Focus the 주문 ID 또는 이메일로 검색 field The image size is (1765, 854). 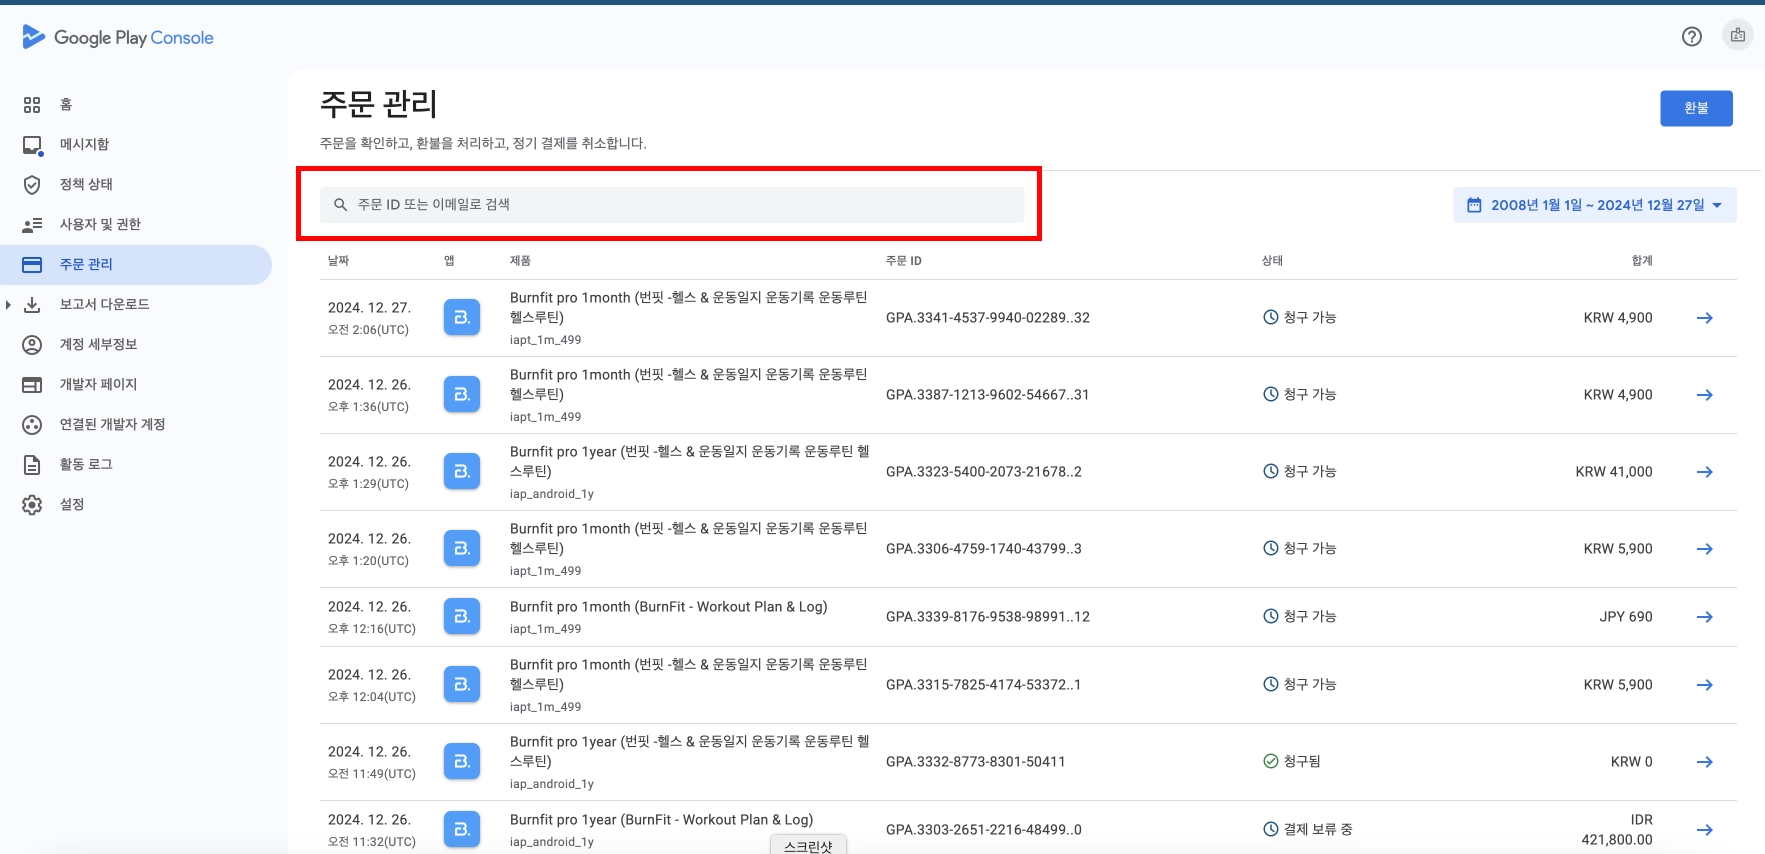[672, 205]
